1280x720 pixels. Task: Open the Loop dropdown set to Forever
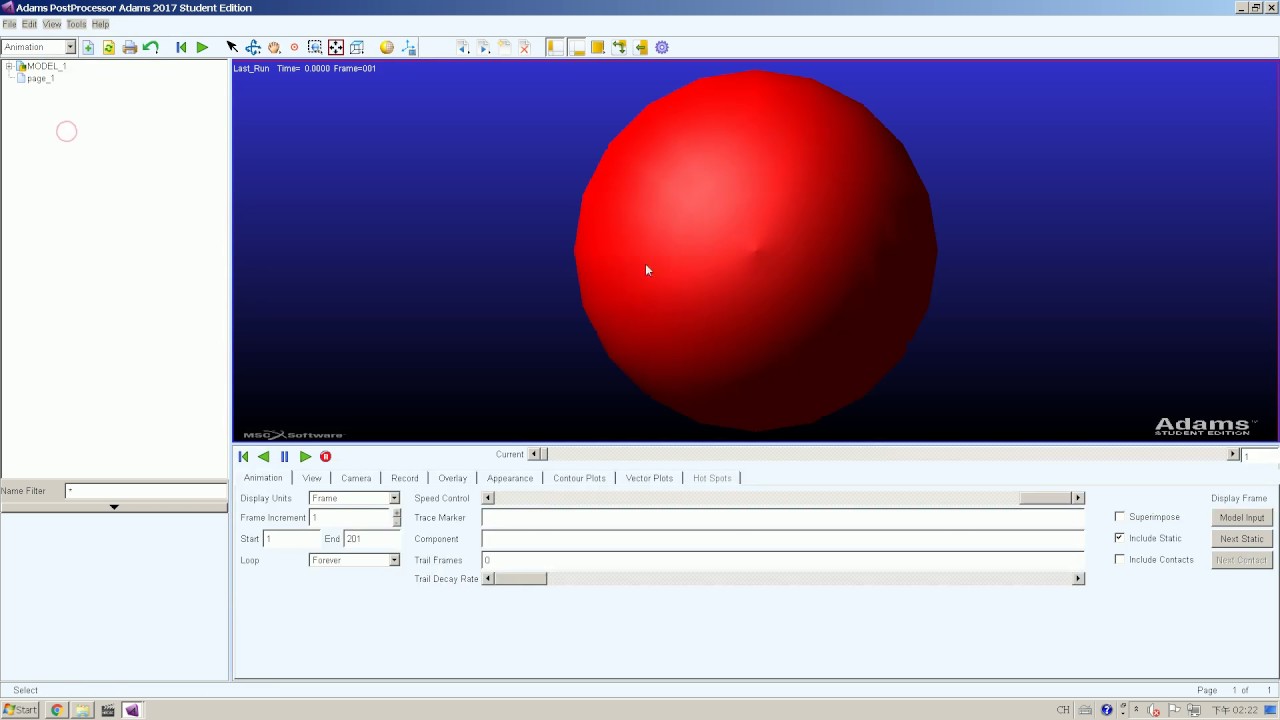(354, 560)
